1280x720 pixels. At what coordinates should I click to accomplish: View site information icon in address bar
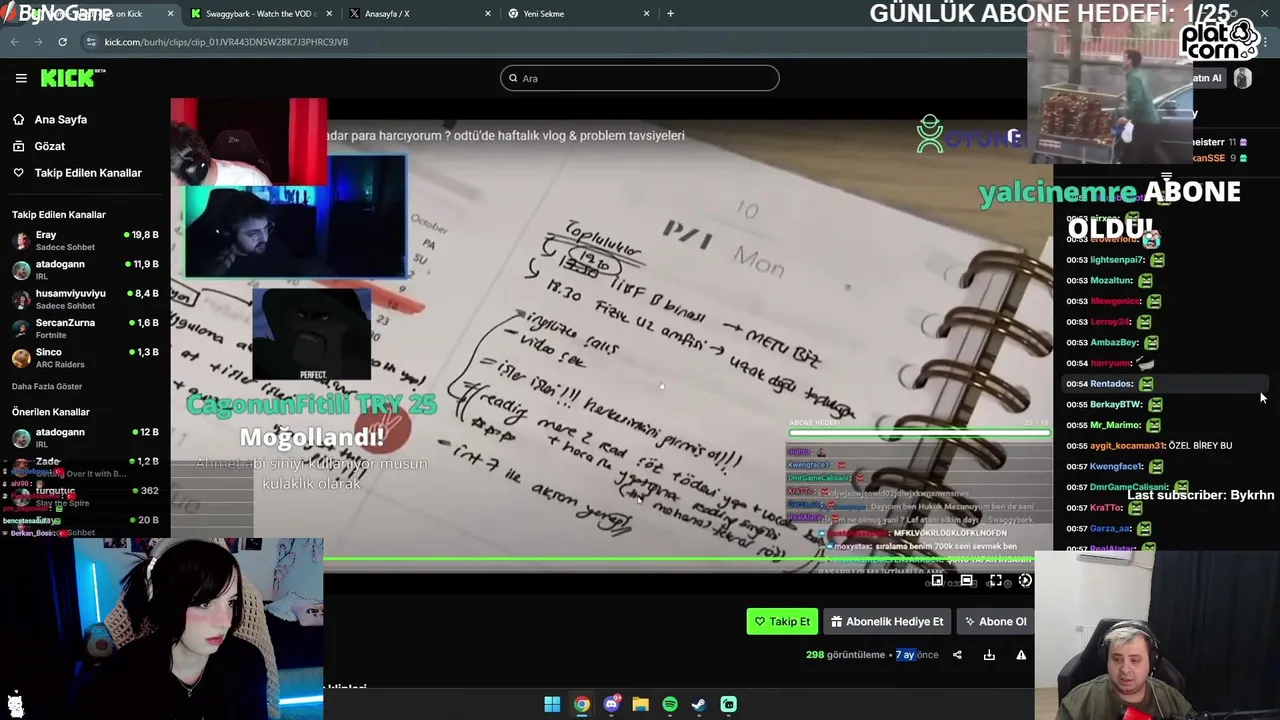click(x=91, y=42)
